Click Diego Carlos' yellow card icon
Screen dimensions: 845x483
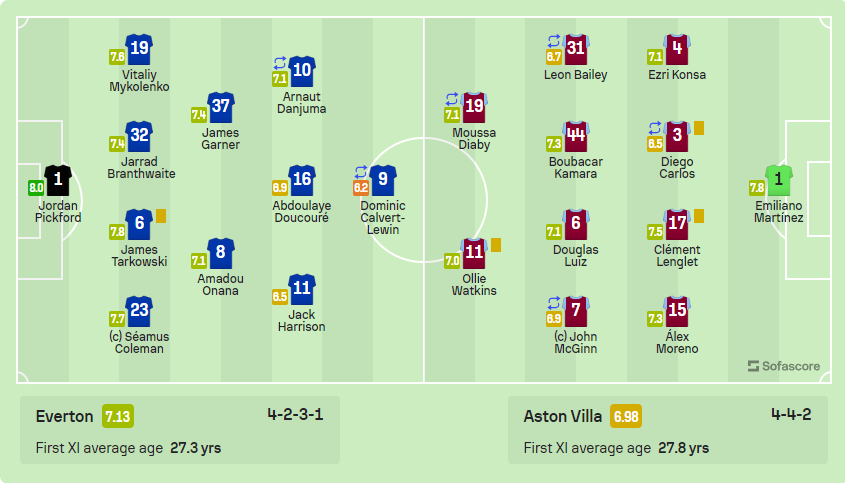(x=699, y=128)
